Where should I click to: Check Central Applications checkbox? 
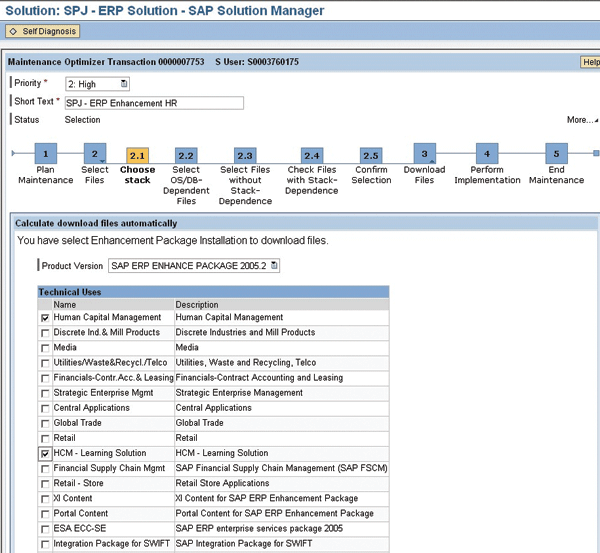(45, 408)
